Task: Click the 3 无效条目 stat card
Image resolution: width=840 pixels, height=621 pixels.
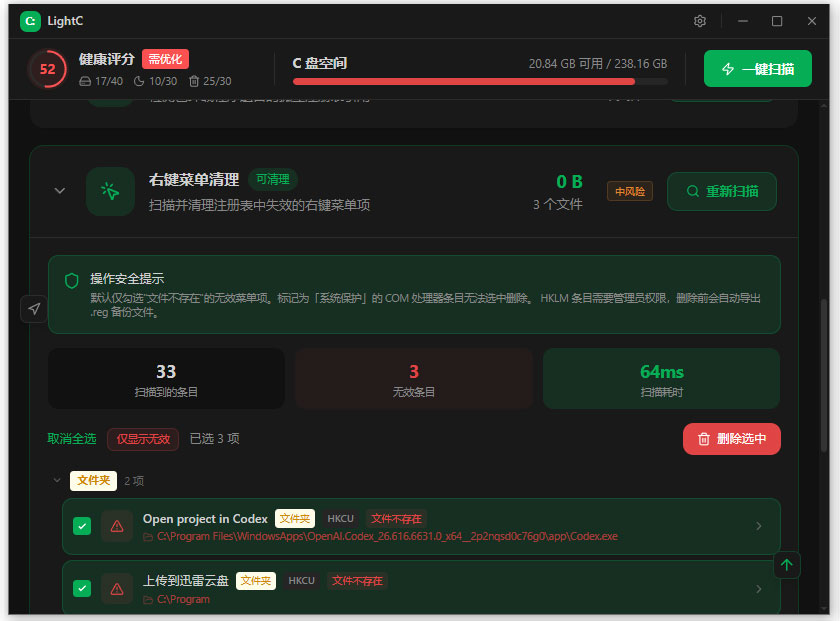Action: (x=414, y=379)
